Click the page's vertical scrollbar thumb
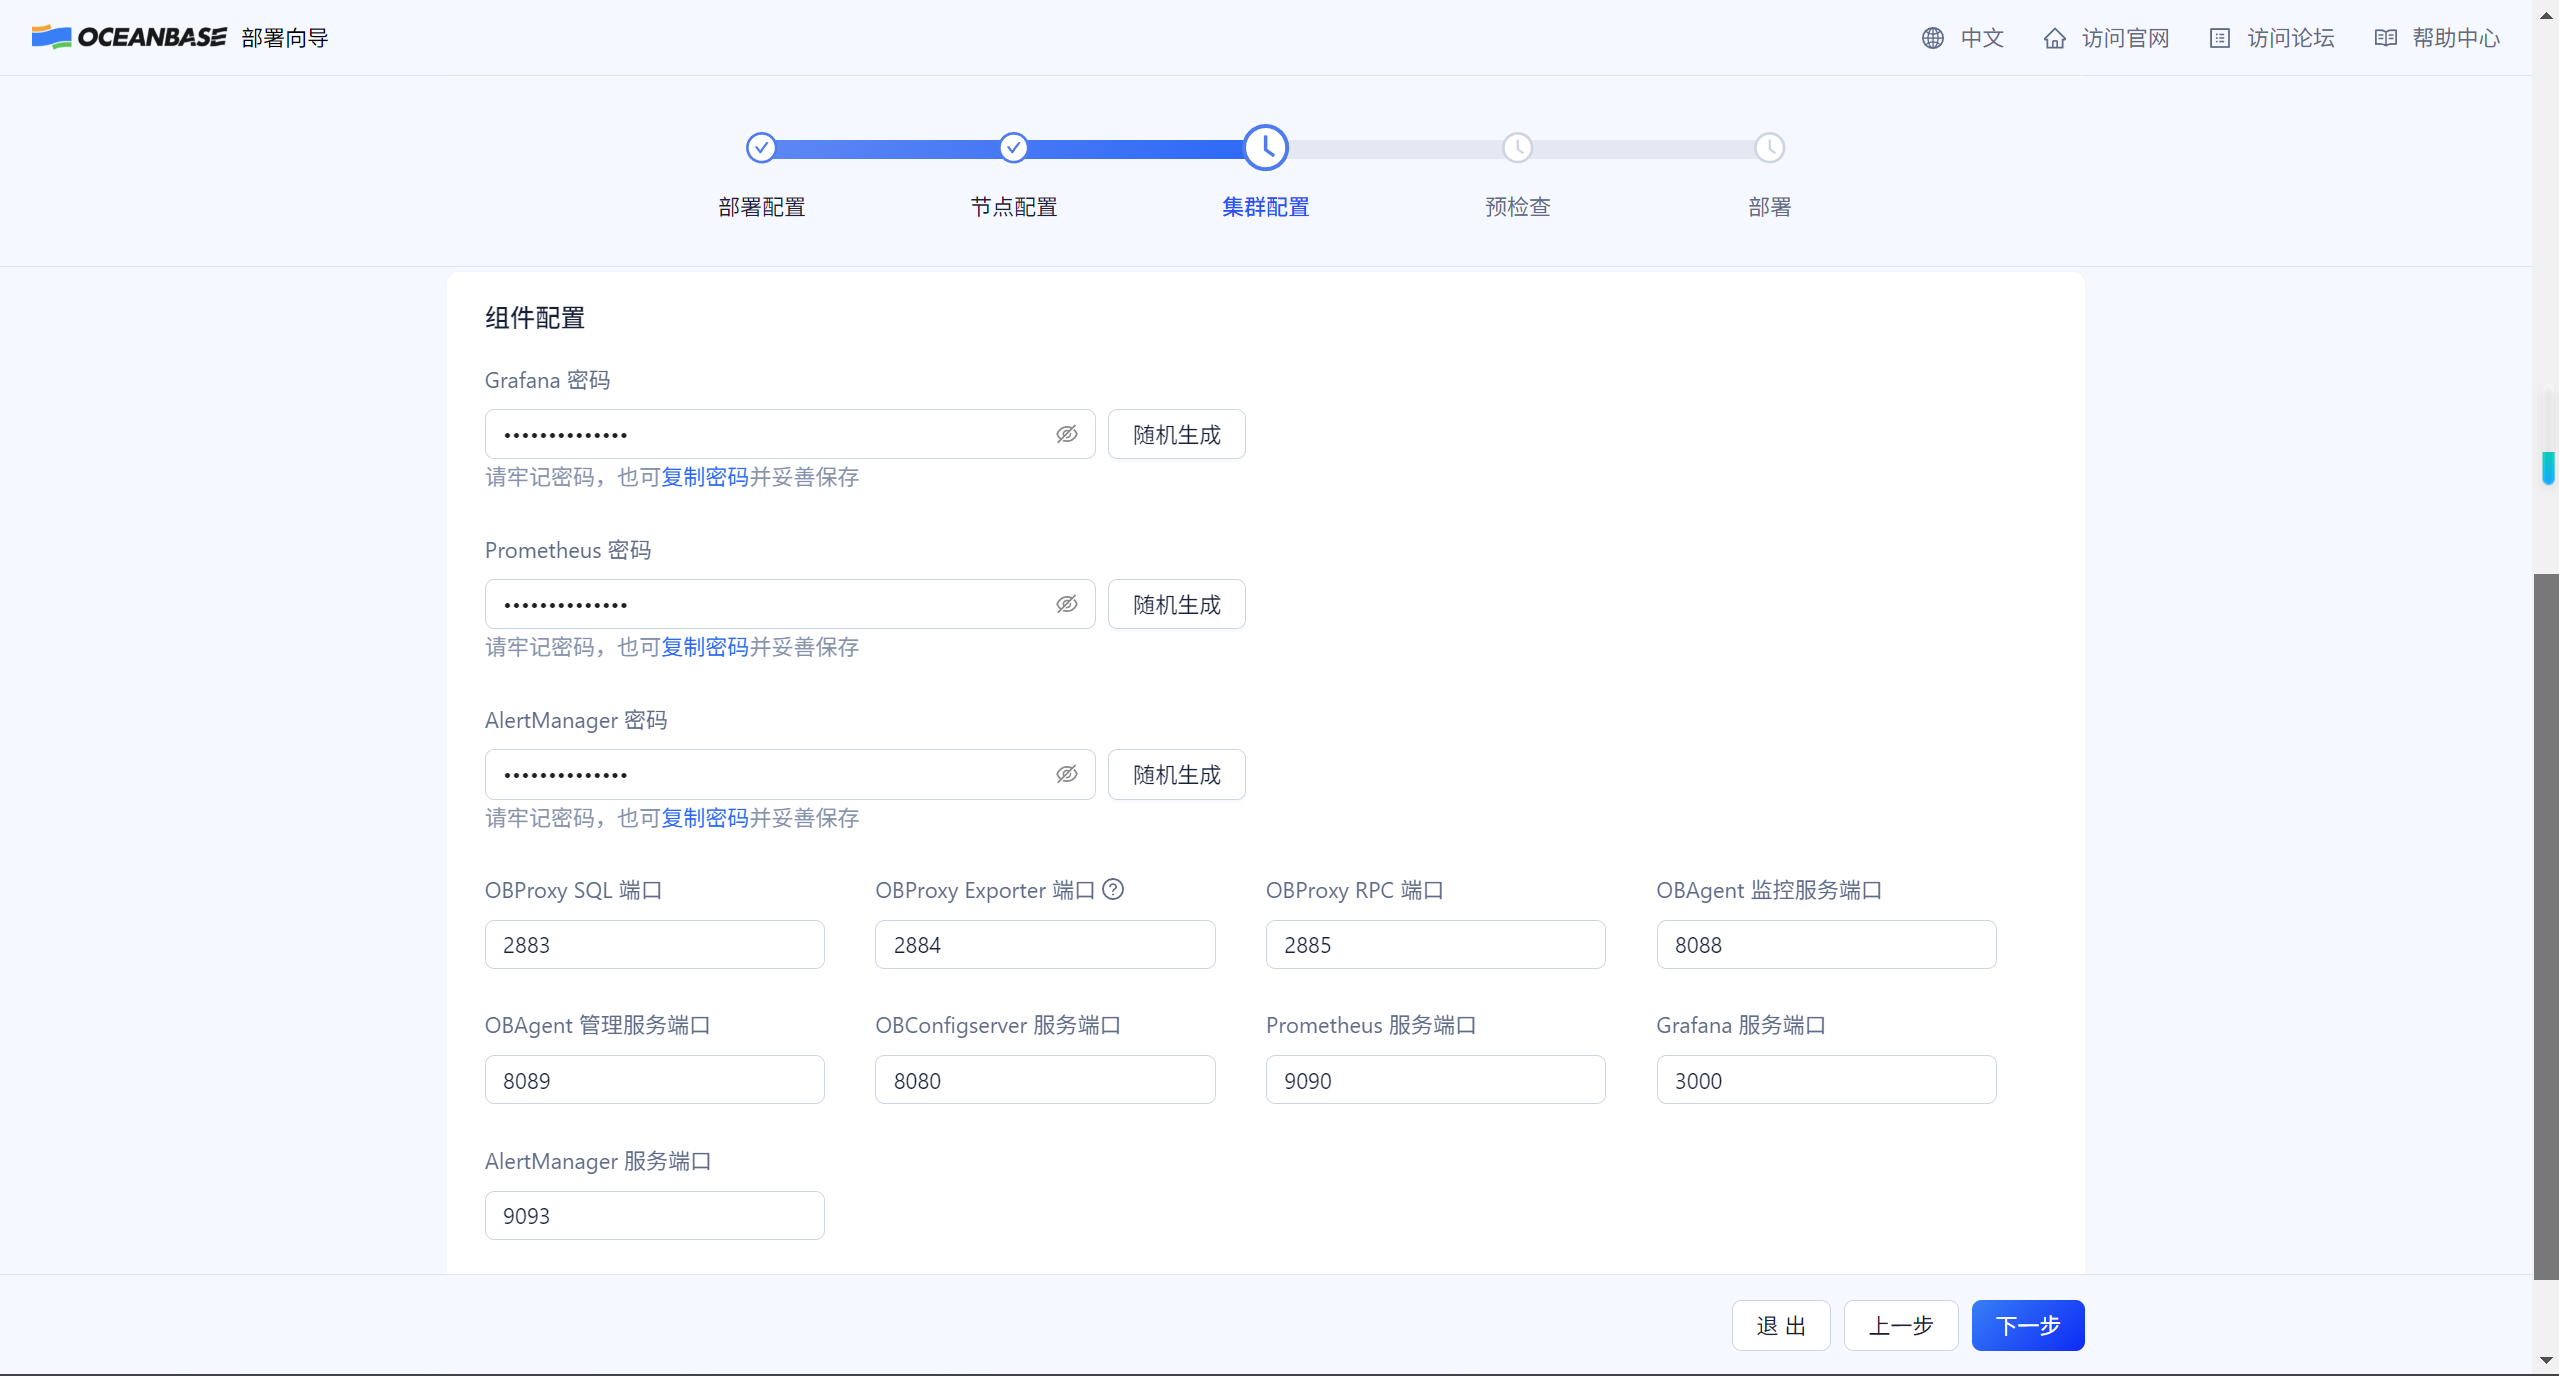The height and width of the screenshot is (1376, 2559). coord(2545,925)
